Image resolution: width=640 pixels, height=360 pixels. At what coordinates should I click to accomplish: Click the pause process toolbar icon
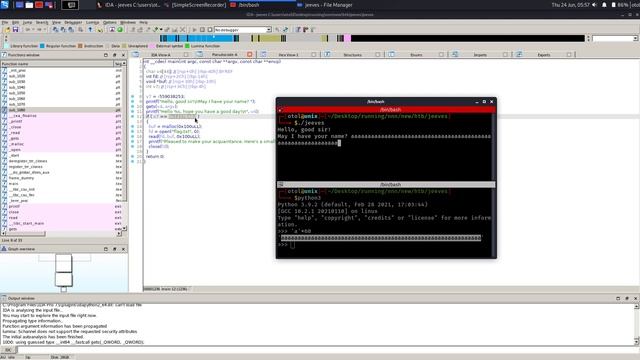click(202, 30)
